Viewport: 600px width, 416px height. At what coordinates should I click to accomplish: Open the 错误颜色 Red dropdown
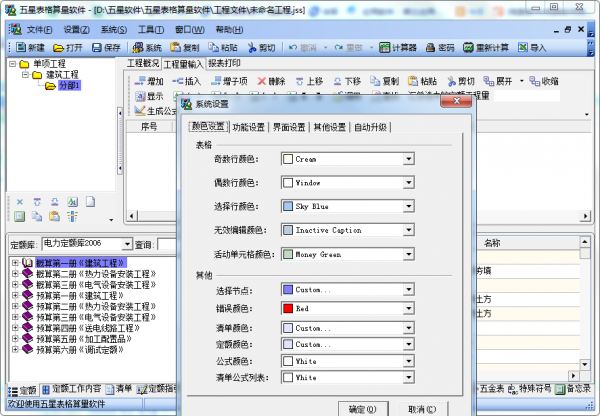tap(409, 308)
